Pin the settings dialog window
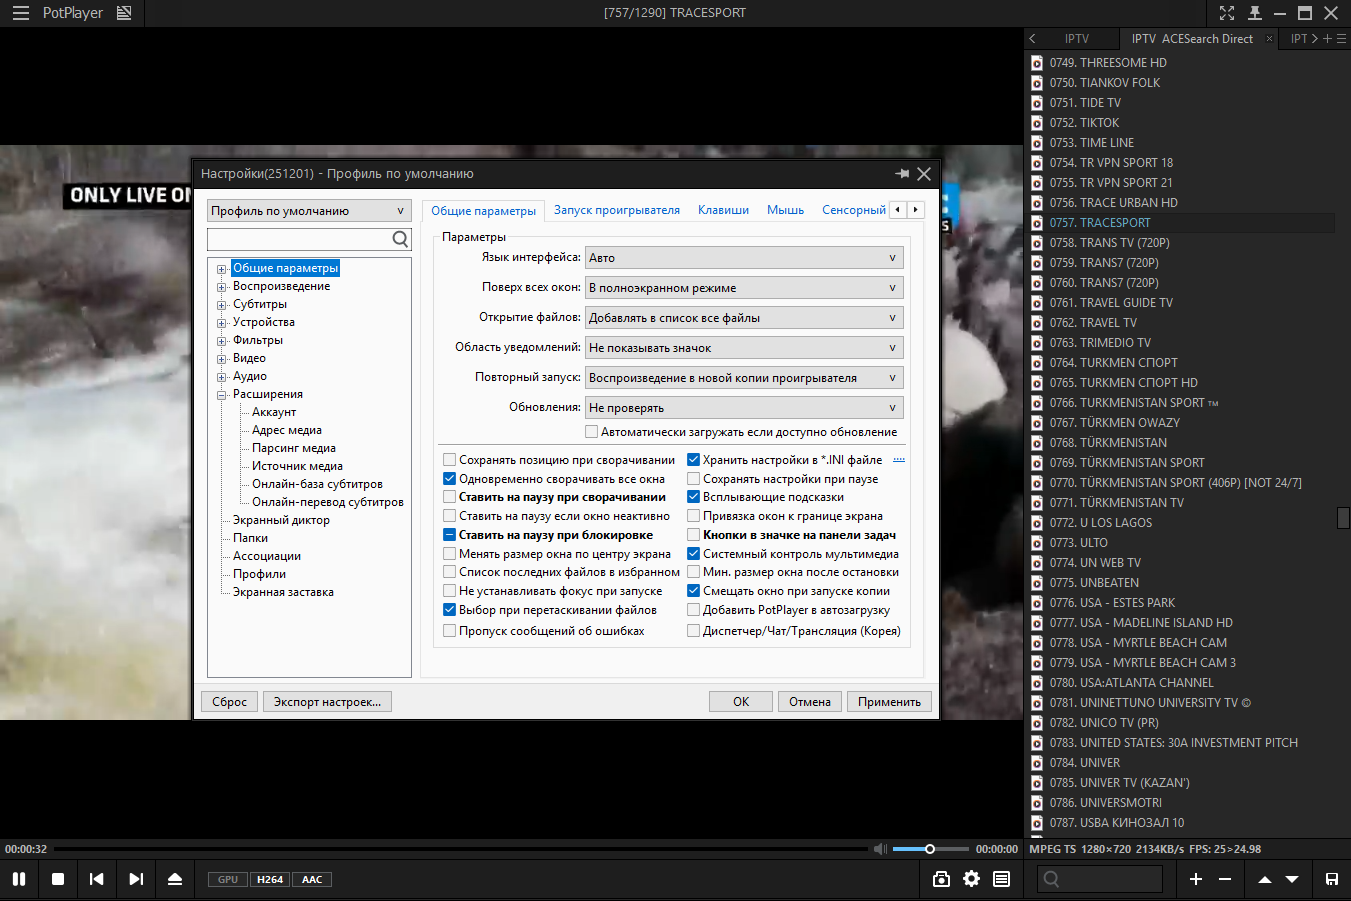 coord(902,174)
